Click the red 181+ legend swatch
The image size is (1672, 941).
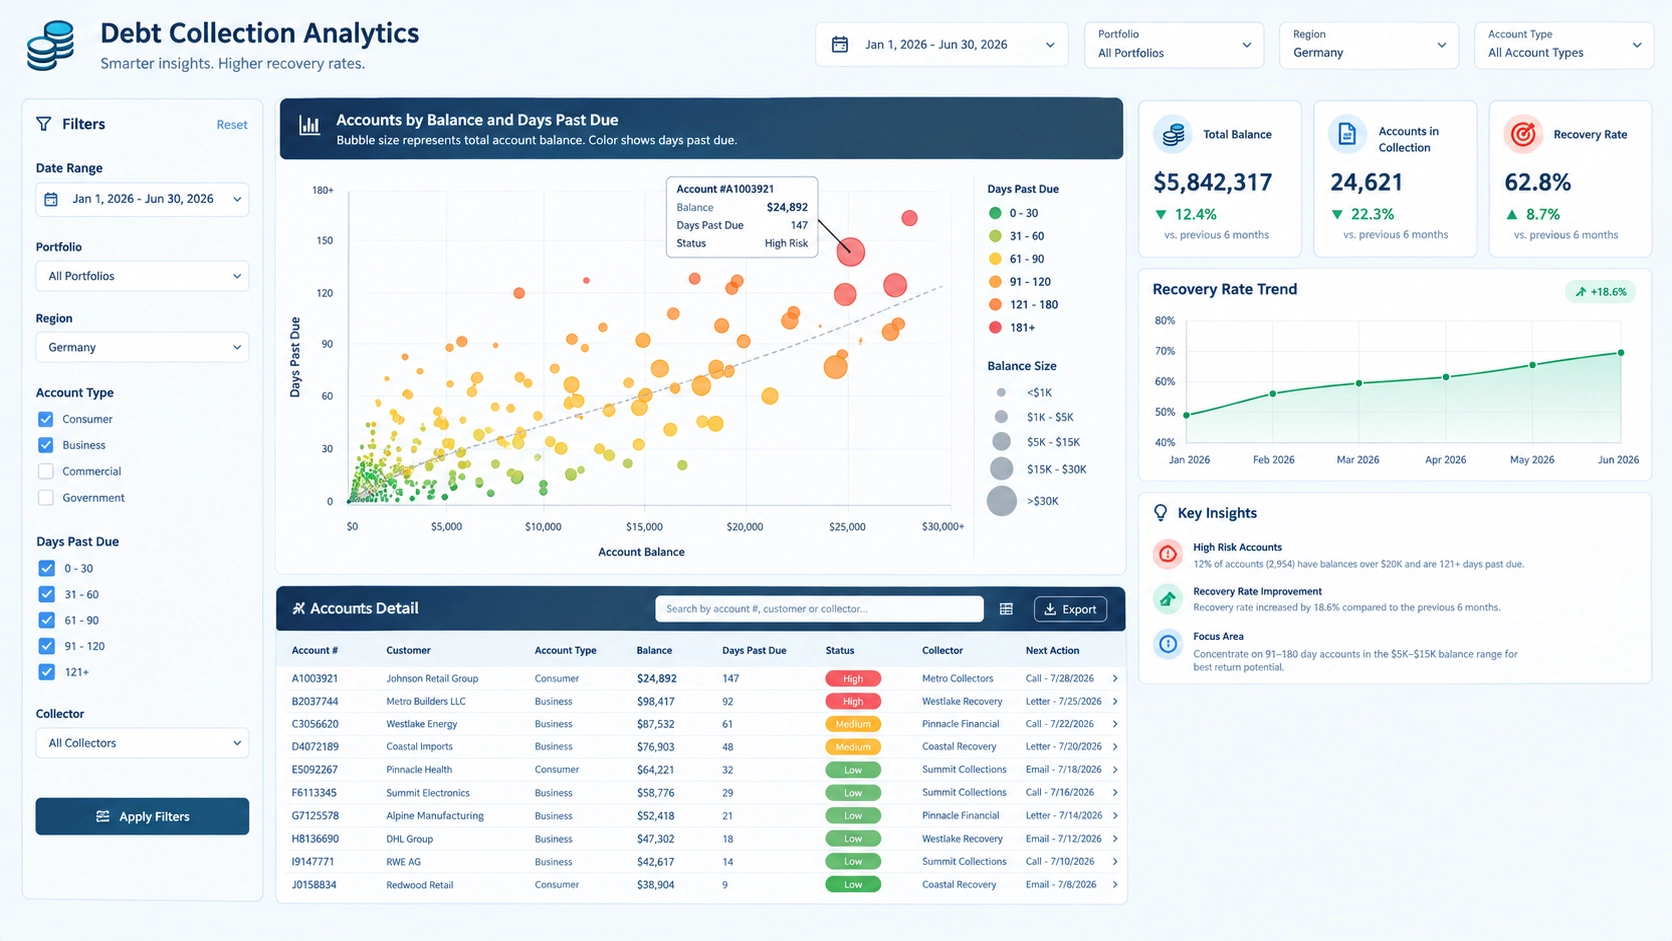click(995, 327)
